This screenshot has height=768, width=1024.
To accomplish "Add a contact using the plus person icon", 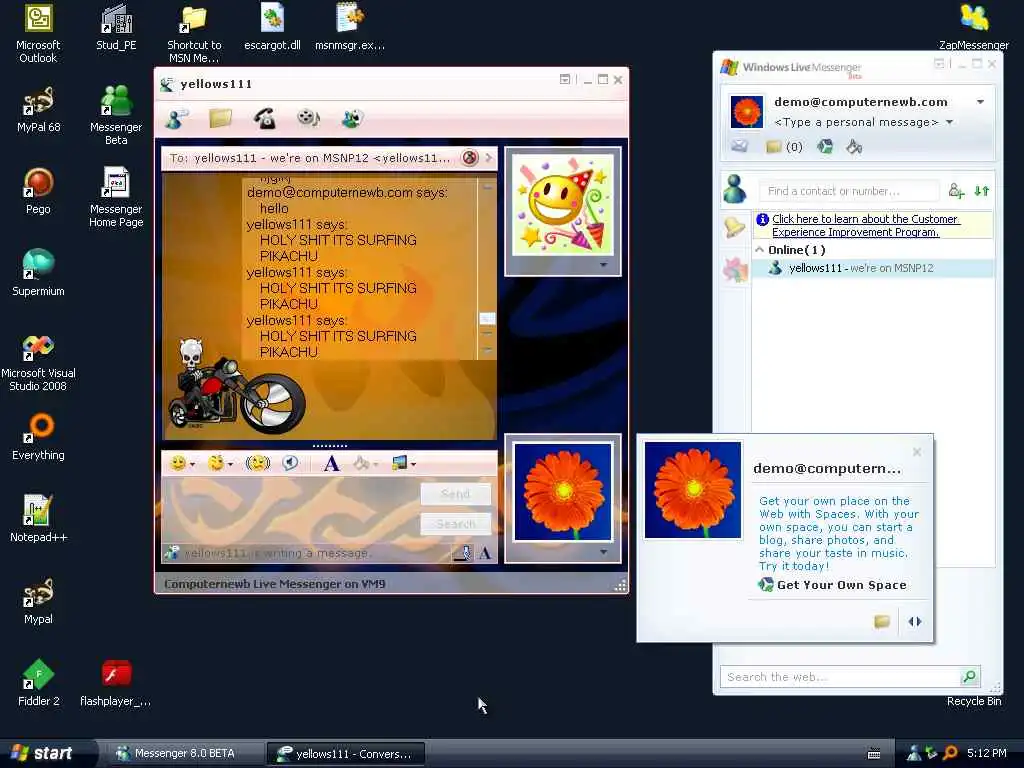I will coord(956,191).
